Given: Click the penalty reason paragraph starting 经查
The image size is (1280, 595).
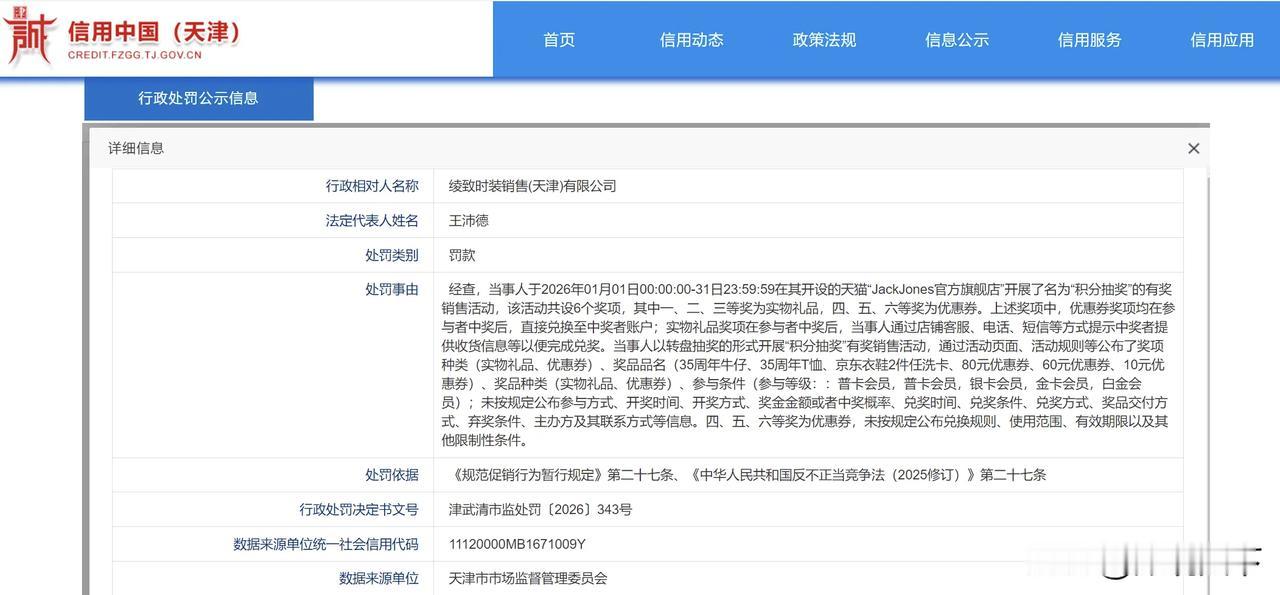Looking at the screenshot, I should point(807,365).
